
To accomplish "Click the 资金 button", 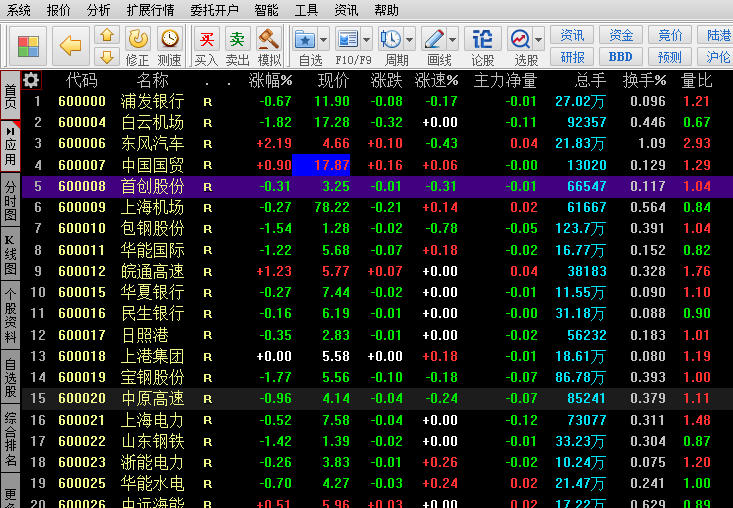I will tap(621, 35).
